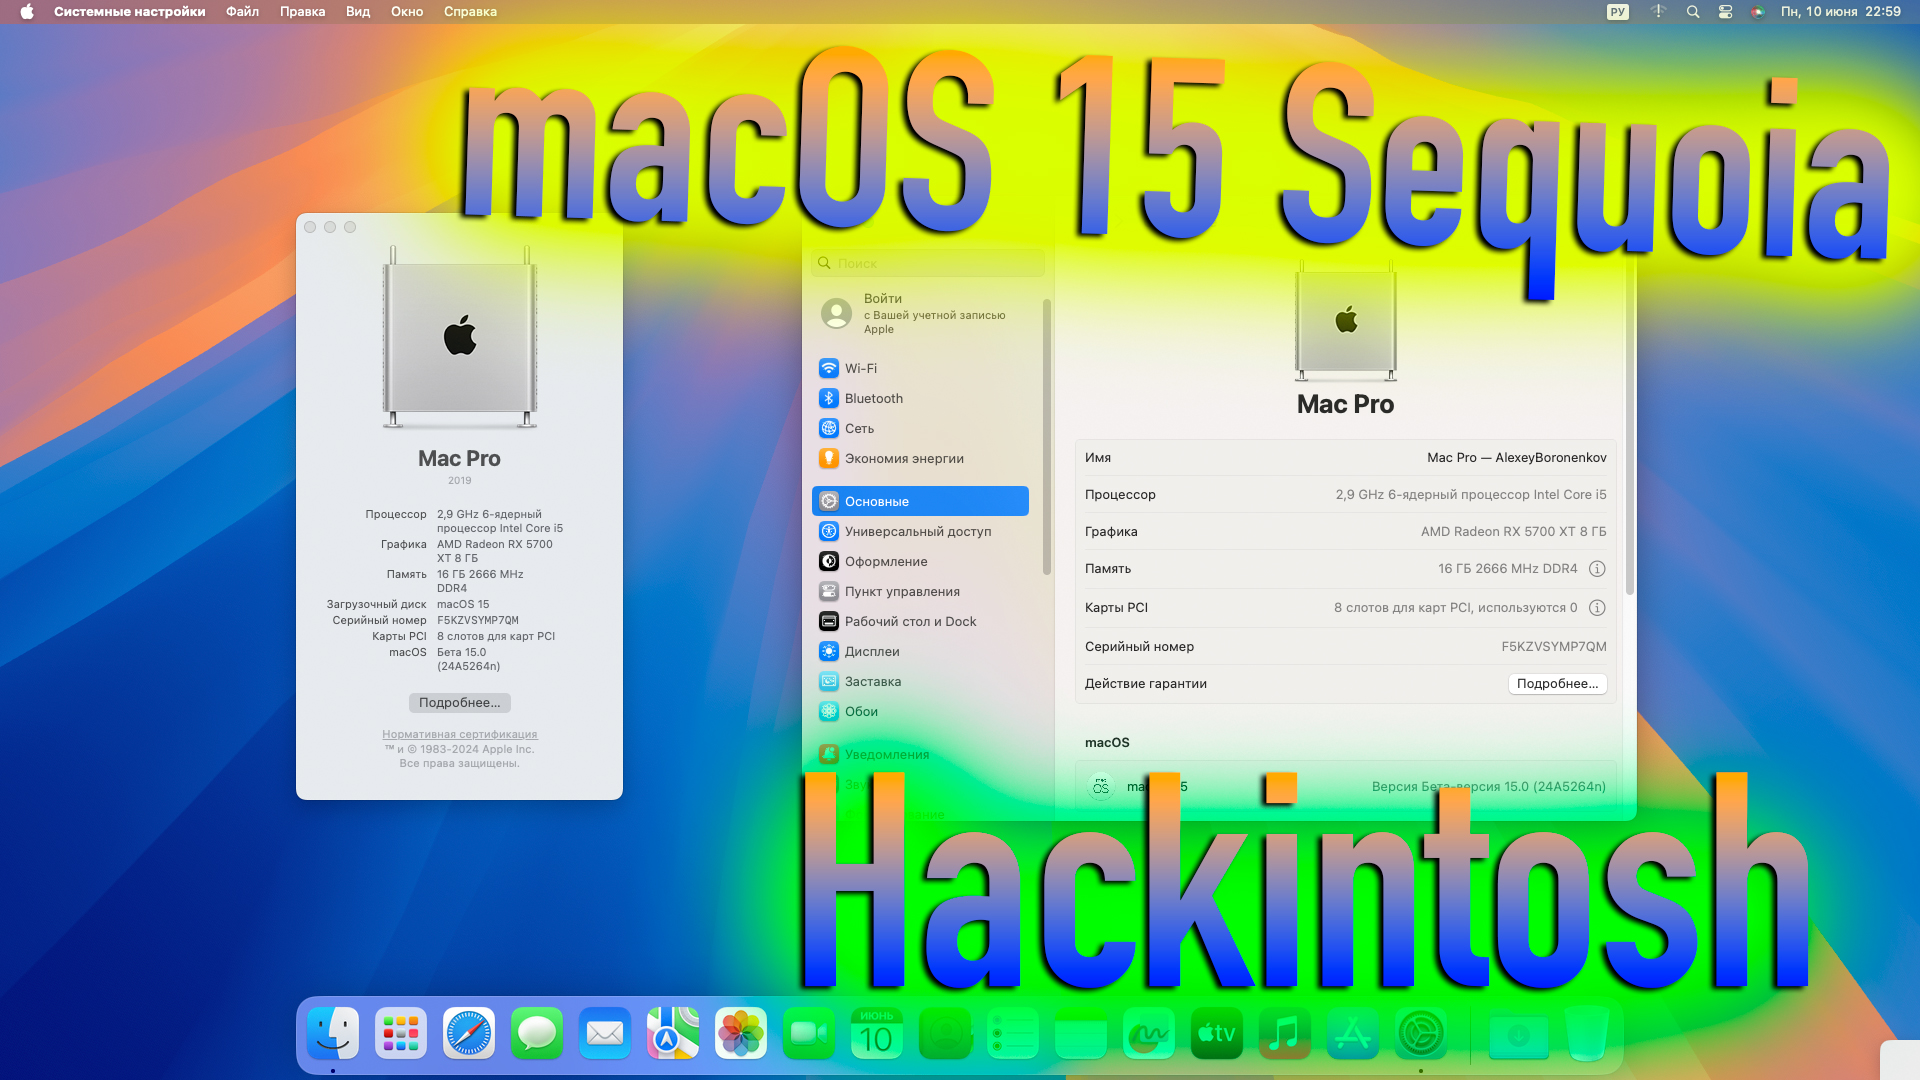Launch Apple Music from the Dock
1920x1080 pixels.
[1285, 1033]
